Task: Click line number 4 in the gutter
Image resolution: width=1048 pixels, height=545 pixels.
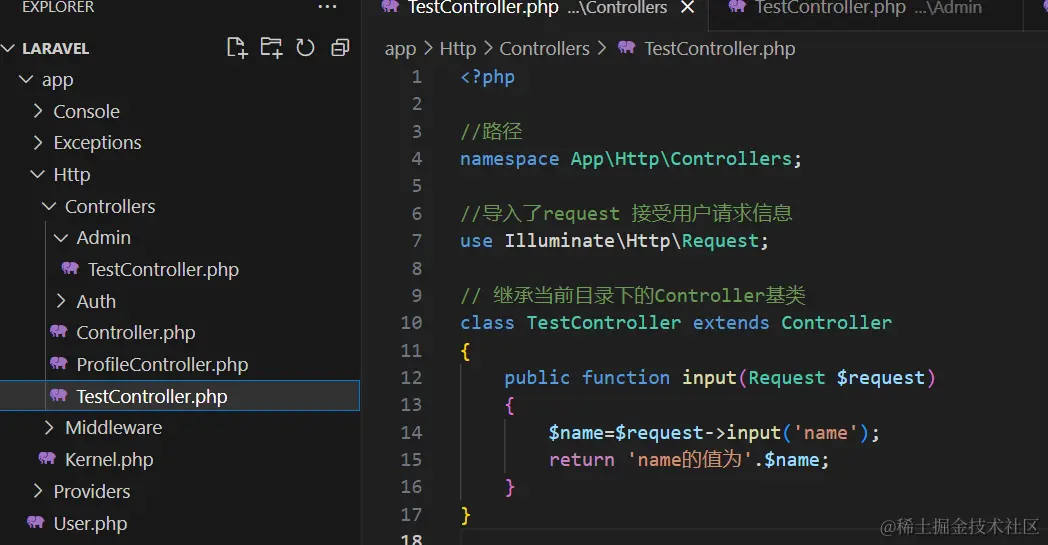Action: click(416, 159)
